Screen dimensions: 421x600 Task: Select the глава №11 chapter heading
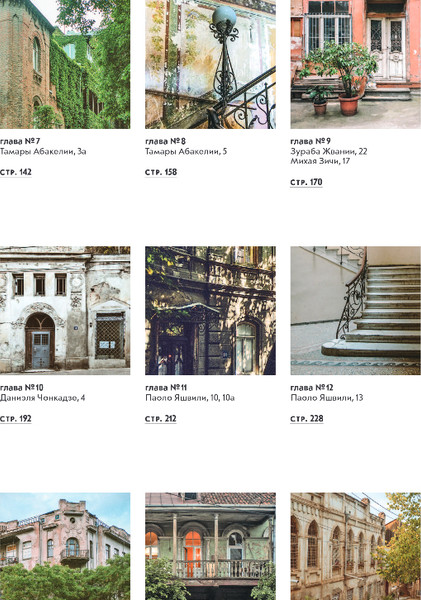point(166,388)
